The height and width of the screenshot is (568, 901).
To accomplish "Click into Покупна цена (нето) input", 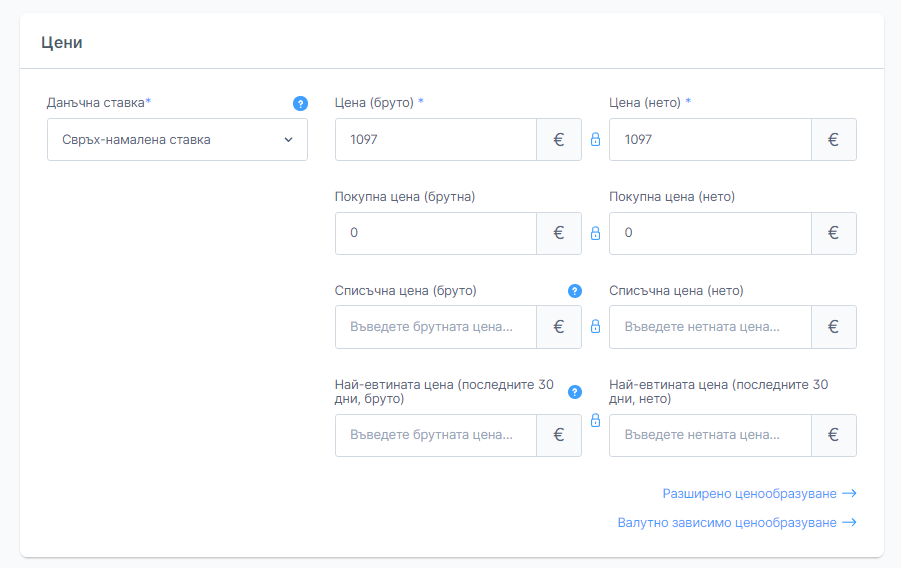I will point(710,233).
